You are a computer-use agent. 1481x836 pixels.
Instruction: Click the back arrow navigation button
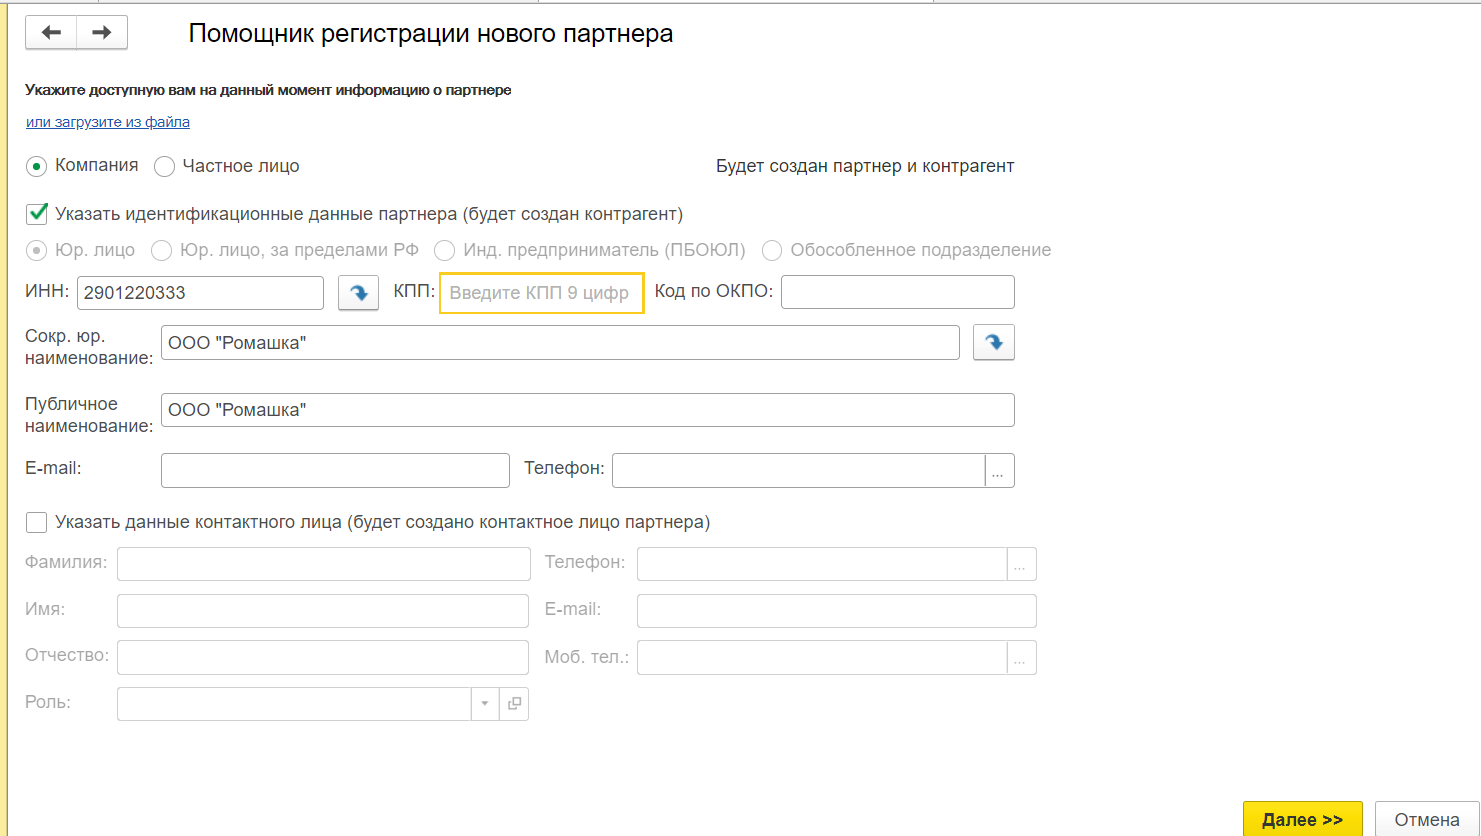coord(51,33)
